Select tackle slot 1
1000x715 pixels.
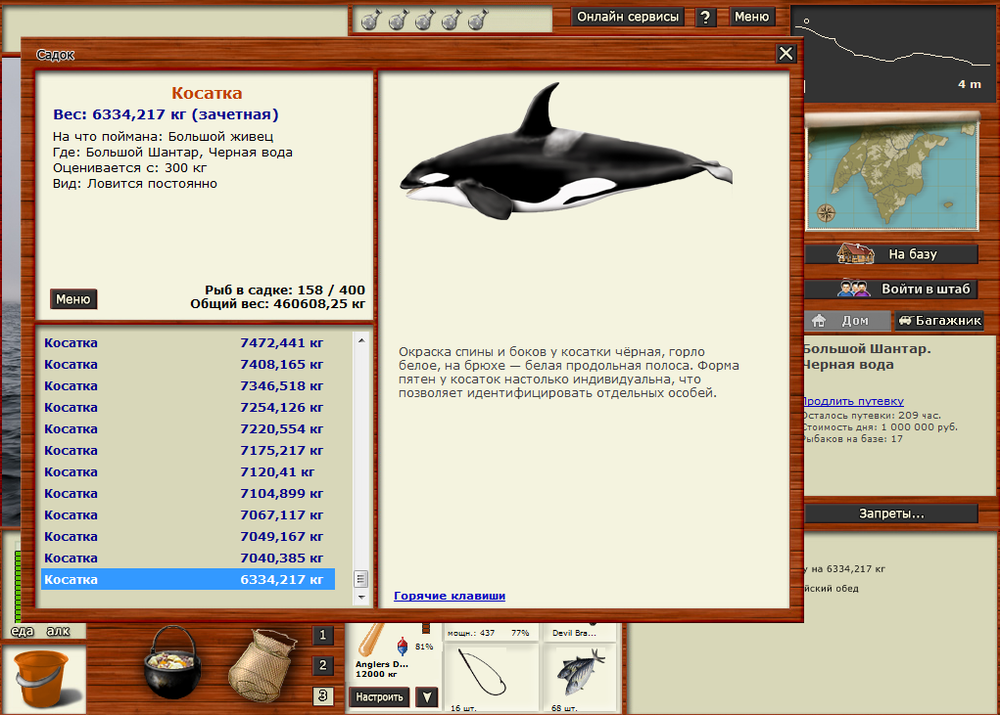pyautogui.click(x=323, y=634)
